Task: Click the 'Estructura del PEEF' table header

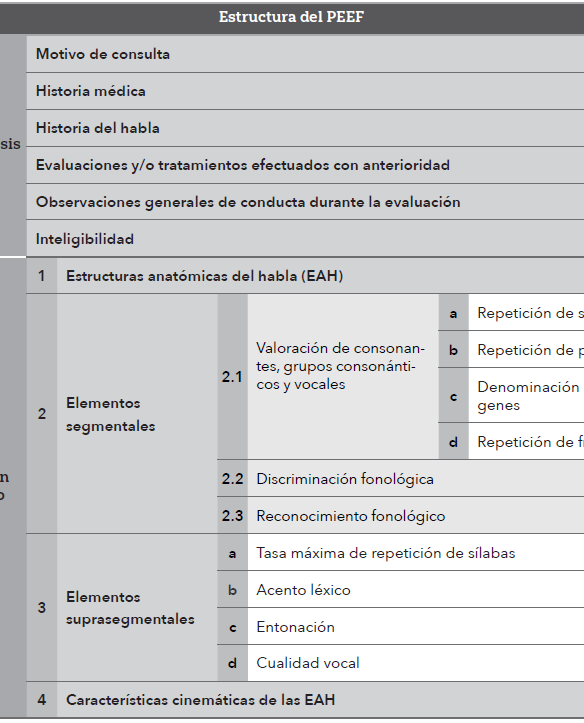Action: click(291, 17)
